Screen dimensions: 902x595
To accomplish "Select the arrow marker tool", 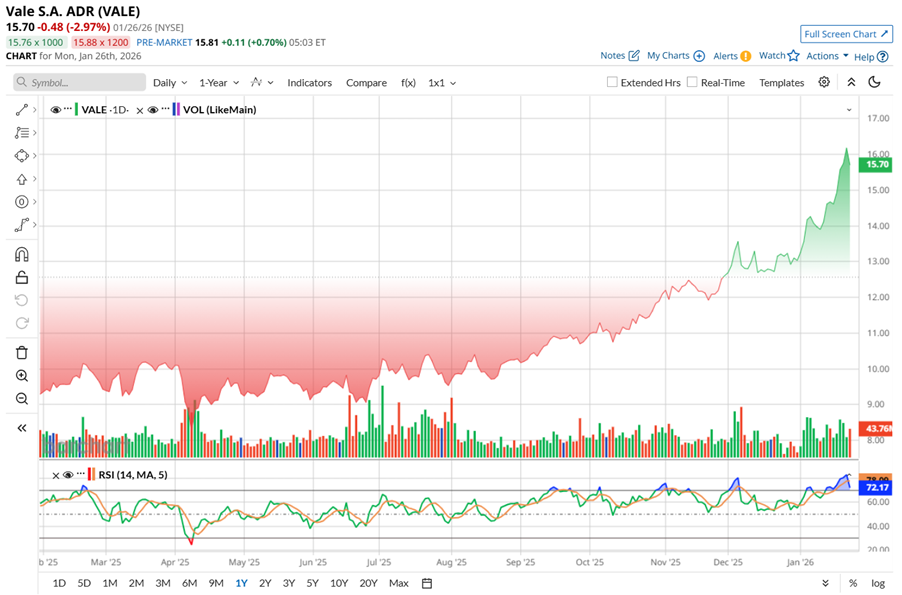I will [x=22, y=179].
